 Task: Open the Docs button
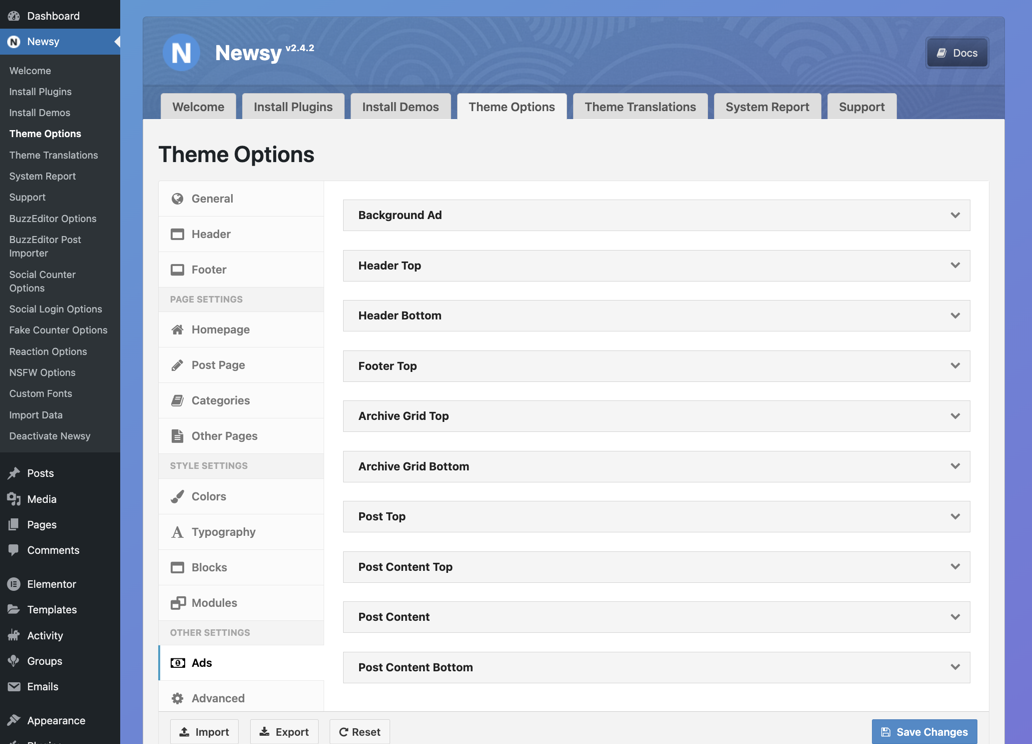click(x=957, y=53)
